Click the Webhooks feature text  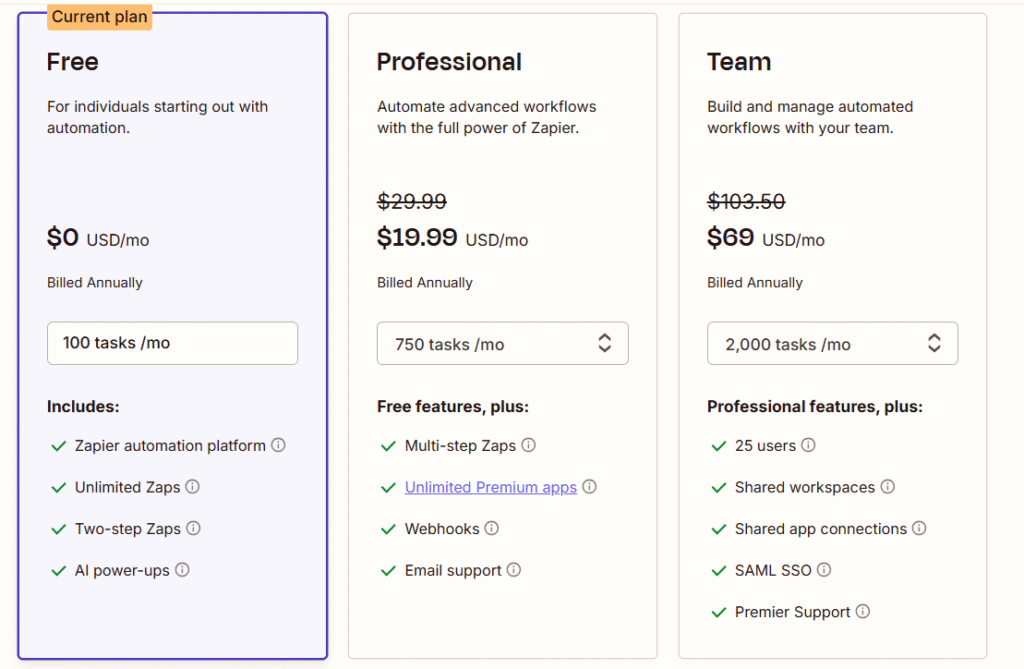[442, 529]
